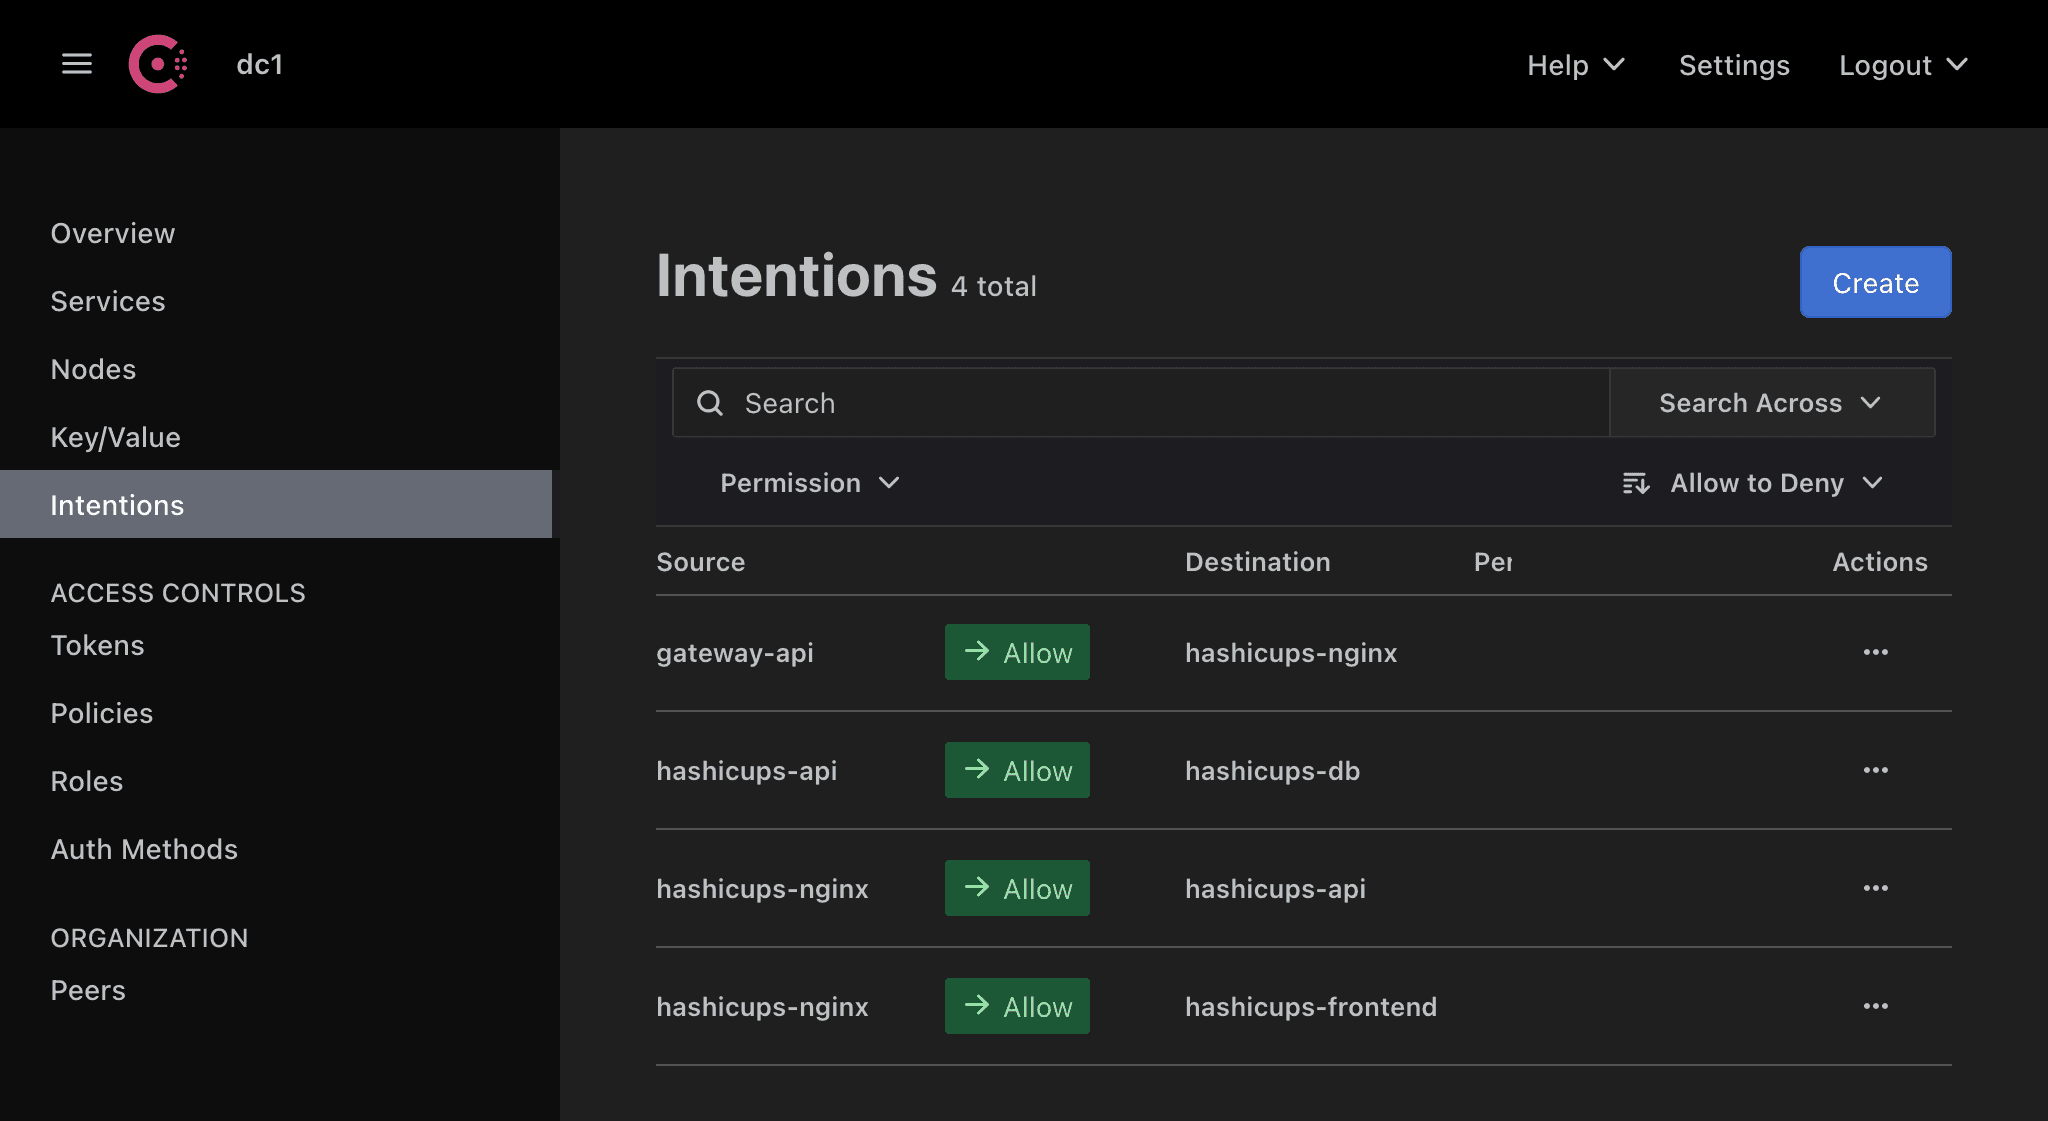The image size is (2048, 1121).
Task: Click hashicups-nginx source in hashicups-frontend row
Action: pyautogui.click(x=762, y=1007)
